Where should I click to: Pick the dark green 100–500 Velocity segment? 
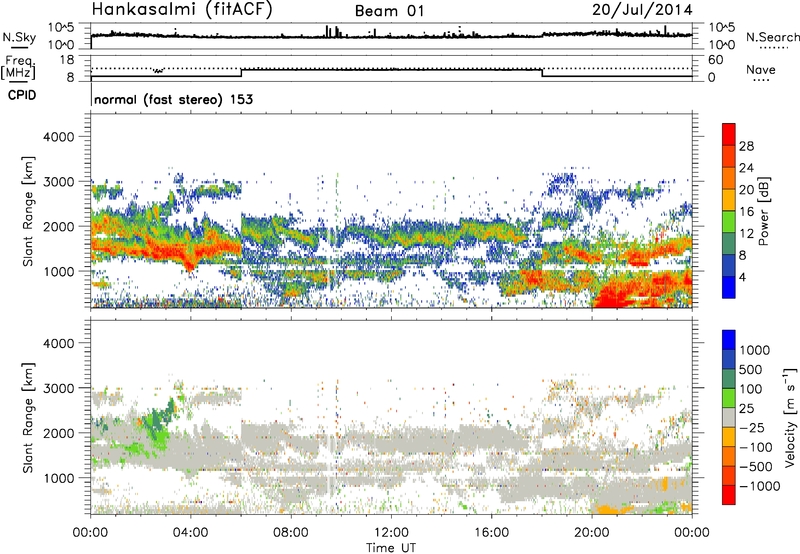pos(729,379)
